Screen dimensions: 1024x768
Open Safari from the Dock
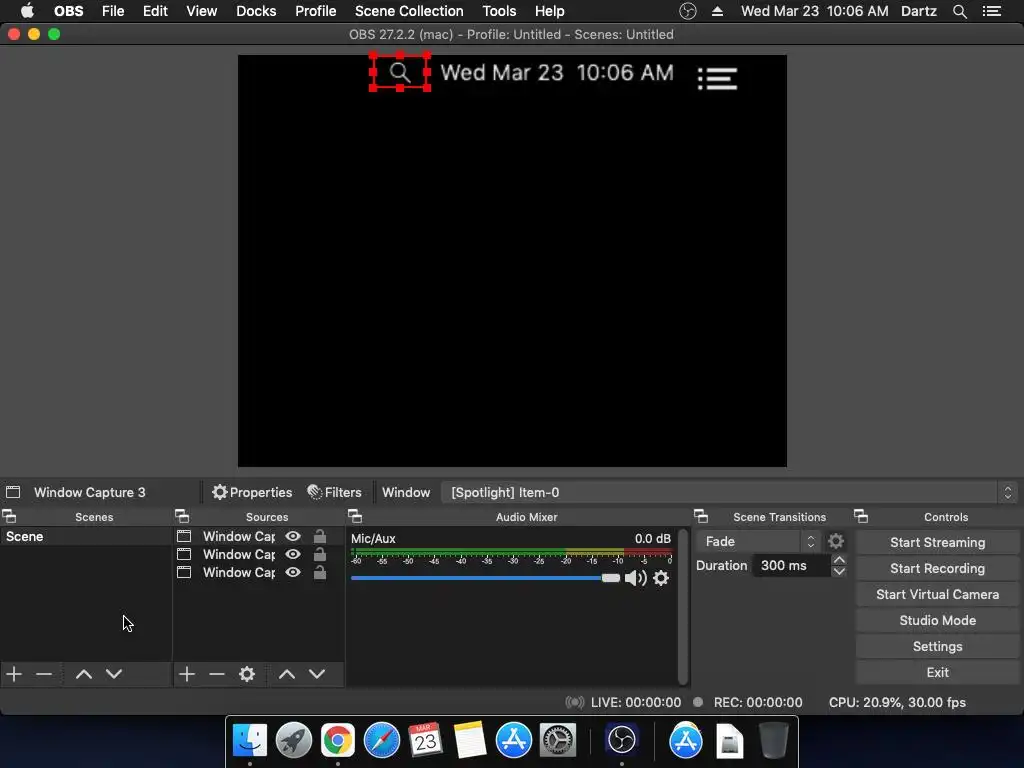pyautogui.click(x=381, y=741)
